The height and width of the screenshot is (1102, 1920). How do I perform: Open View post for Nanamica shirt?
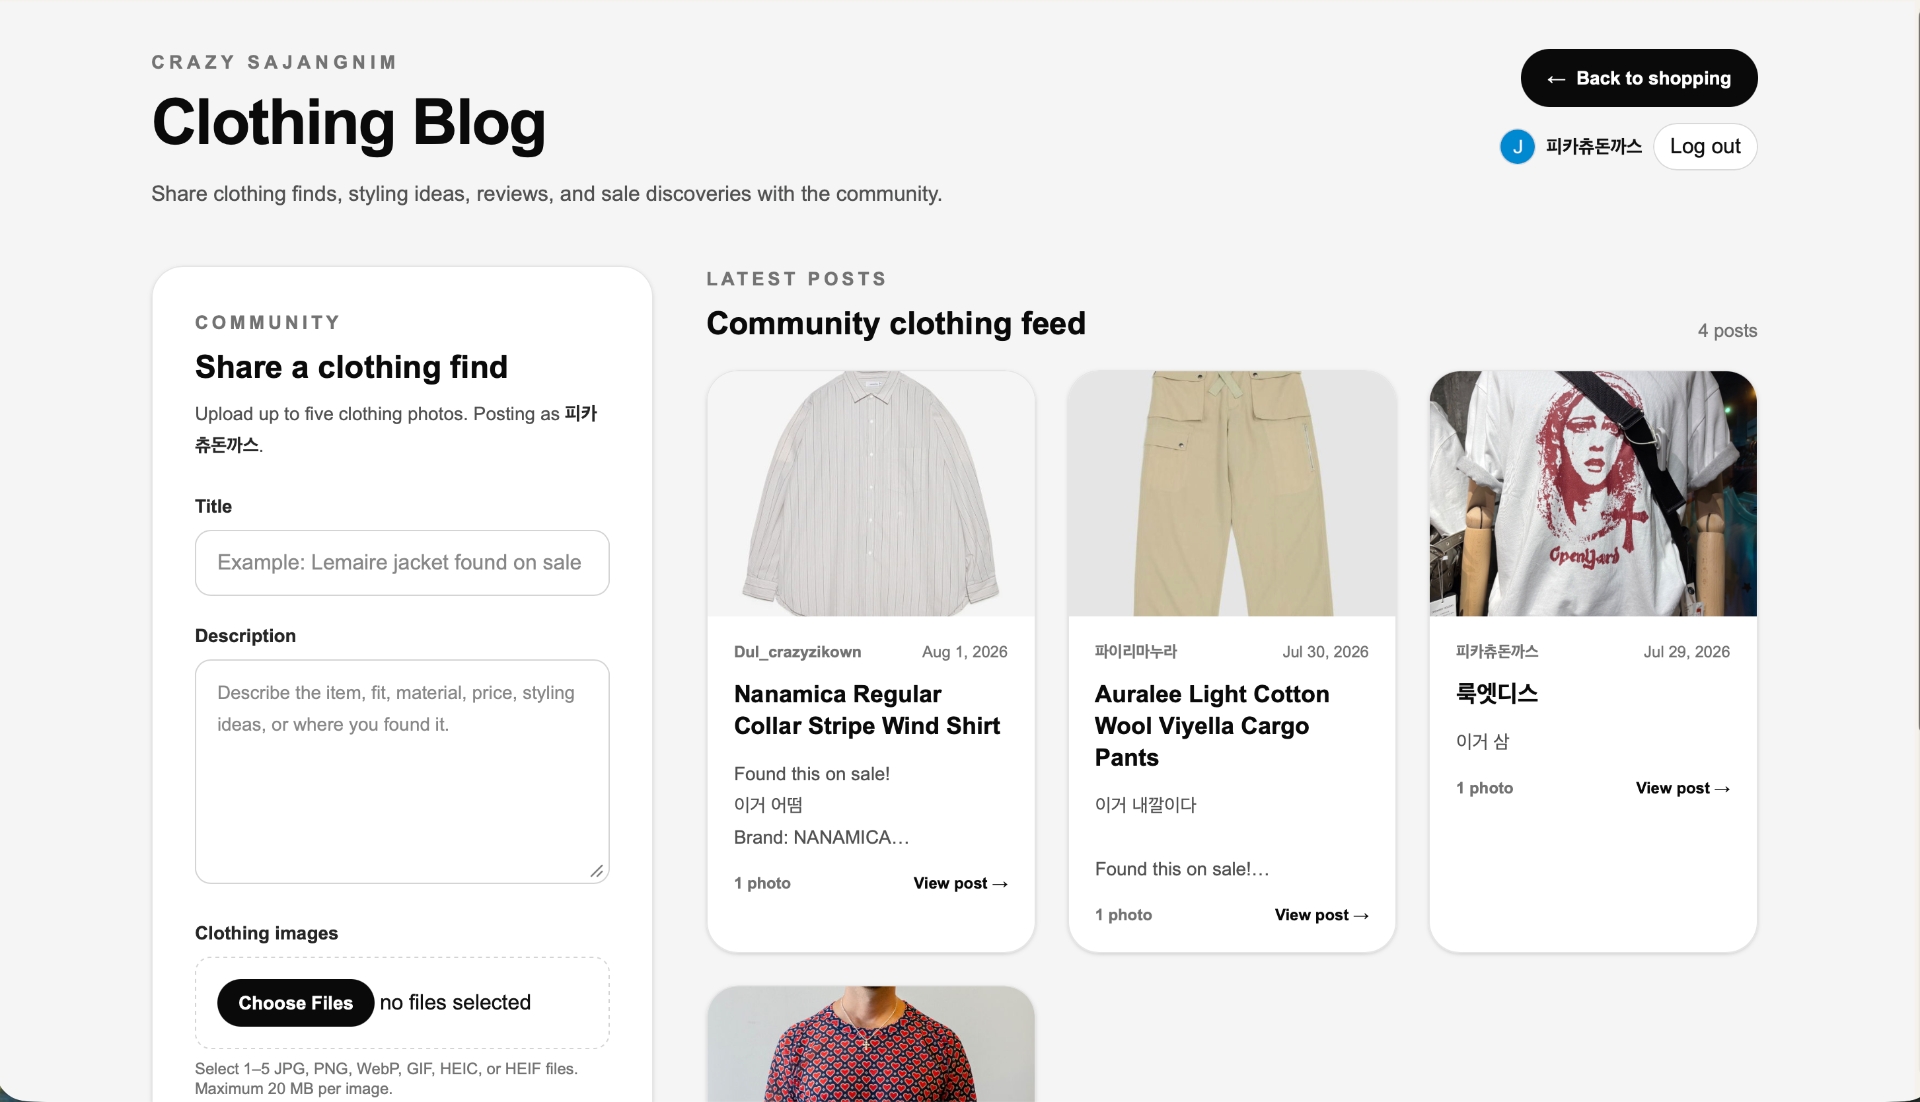pos(960,884)
